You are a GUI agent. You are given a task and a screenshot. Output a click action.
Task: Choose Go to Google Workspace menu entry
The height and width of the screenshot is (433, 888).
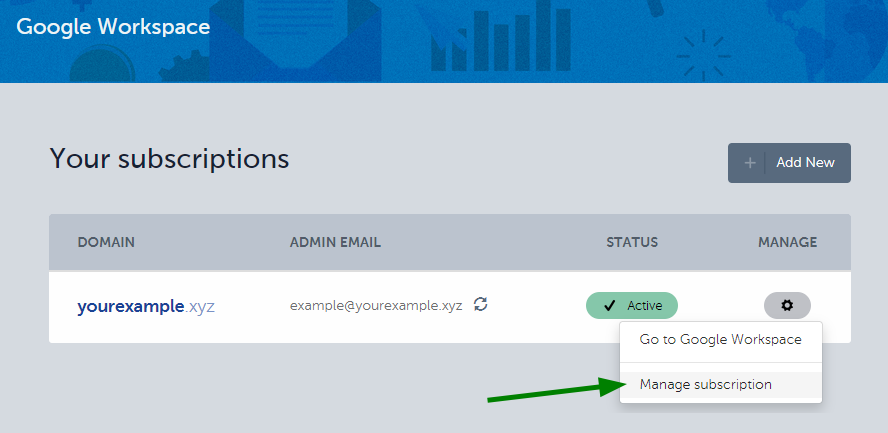[x=720, y=340]
